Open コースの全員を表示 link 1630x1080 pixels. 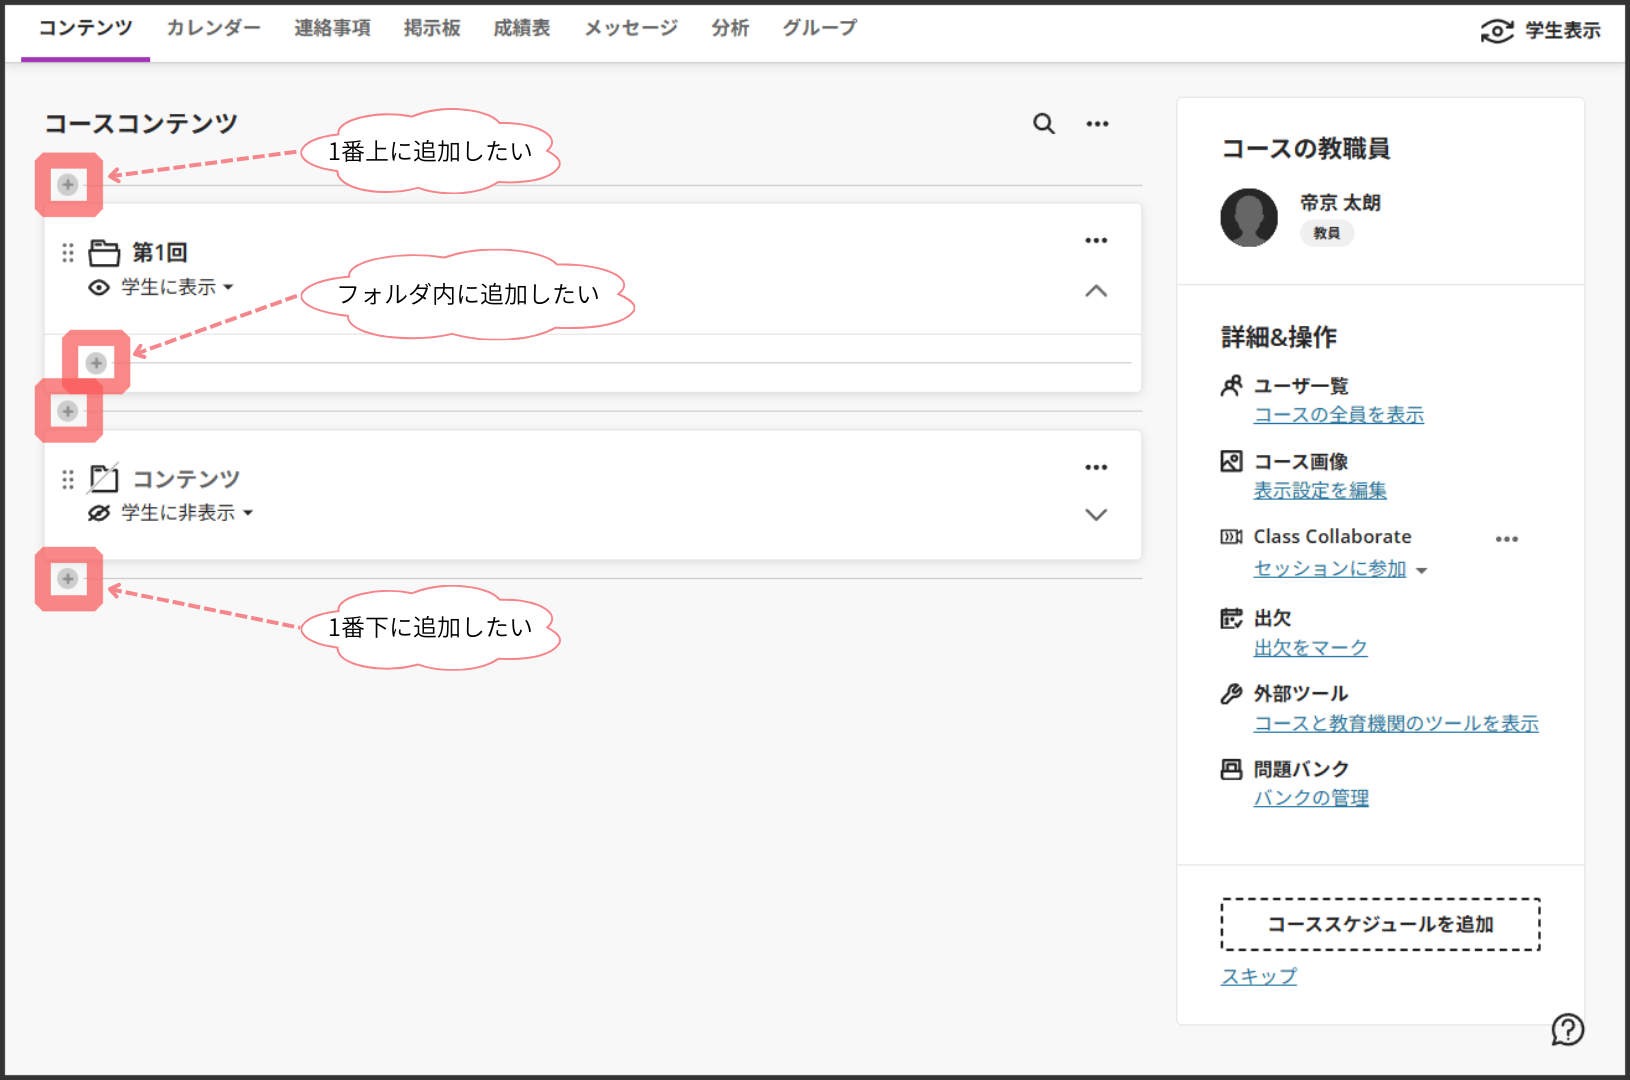pos(1338,415)
